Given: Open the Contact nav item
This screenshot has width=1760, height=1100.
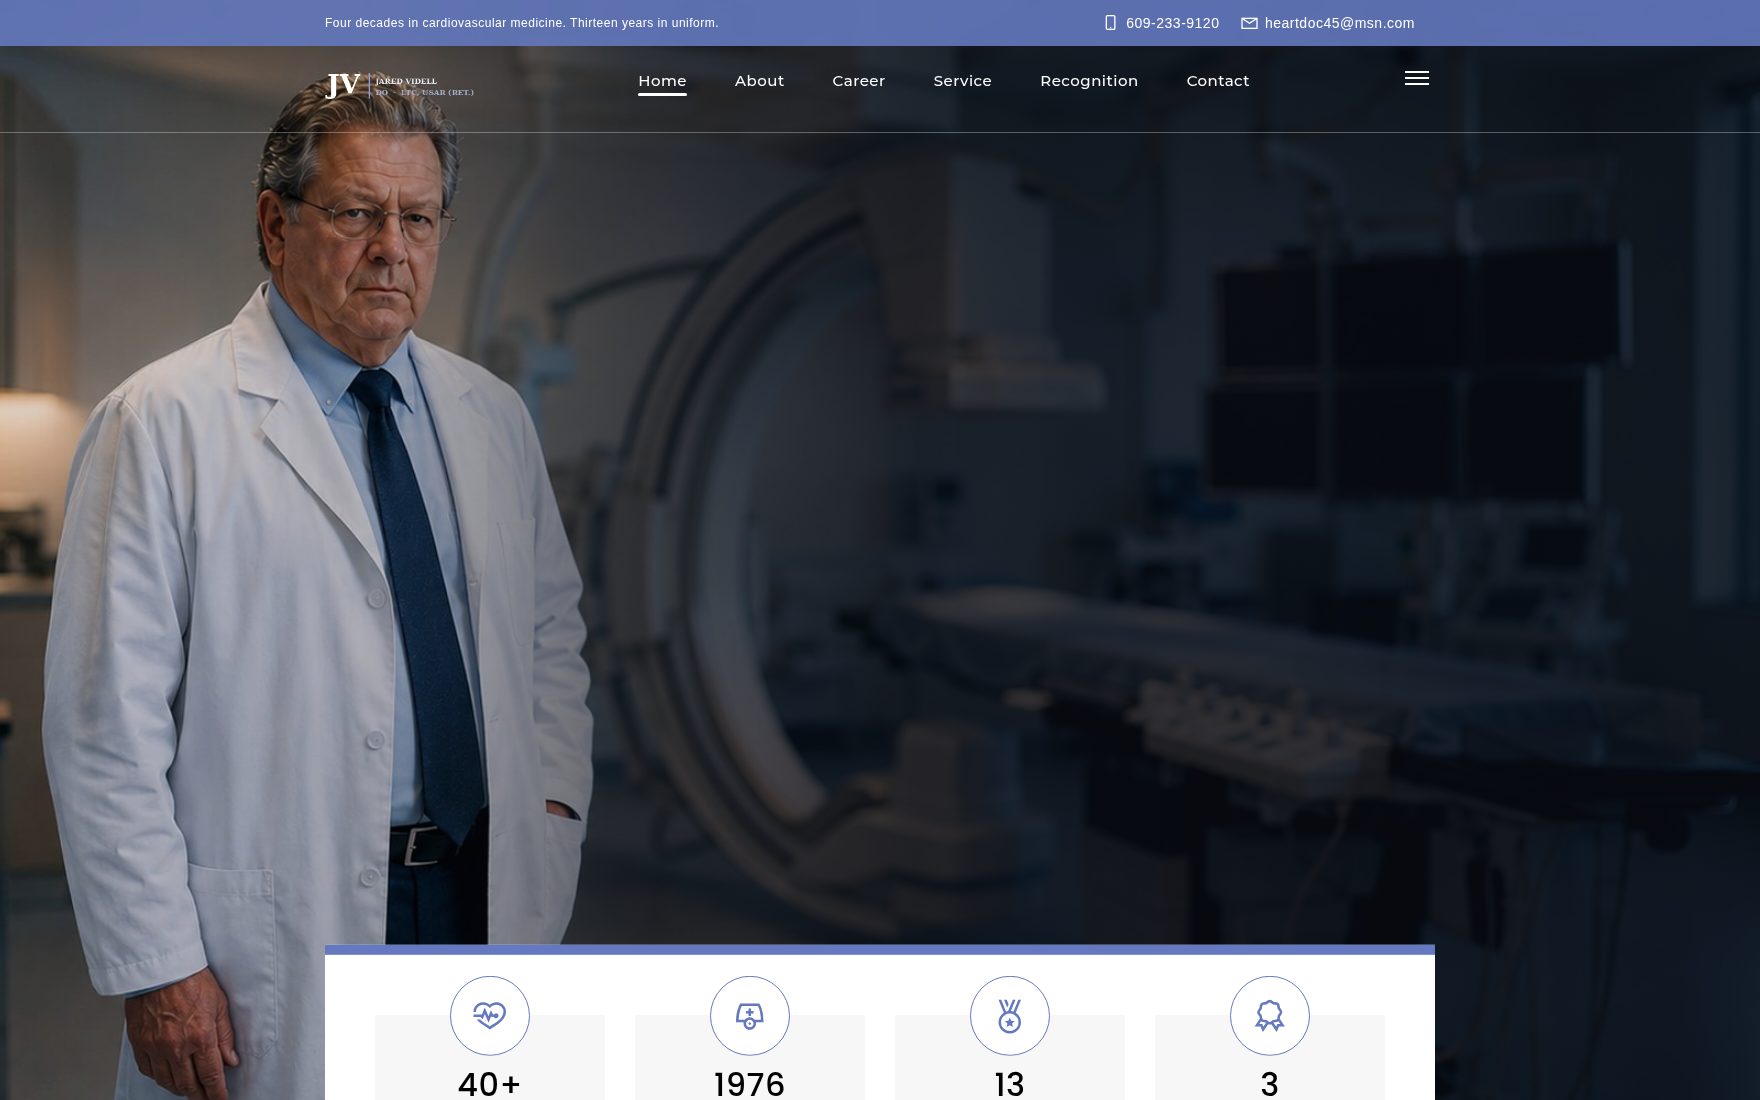Looking at the screenshot, I should 1217,81.
